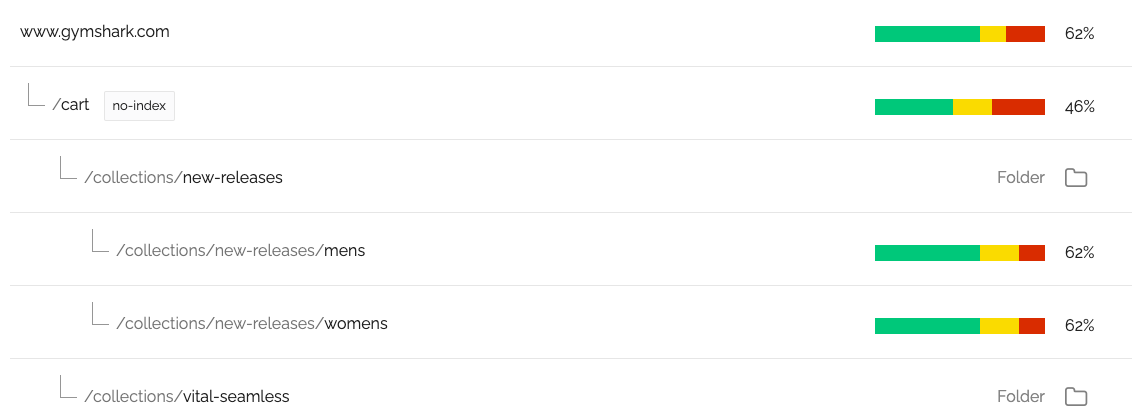Open the vital-seamless folder icon

pos(1076,397)
